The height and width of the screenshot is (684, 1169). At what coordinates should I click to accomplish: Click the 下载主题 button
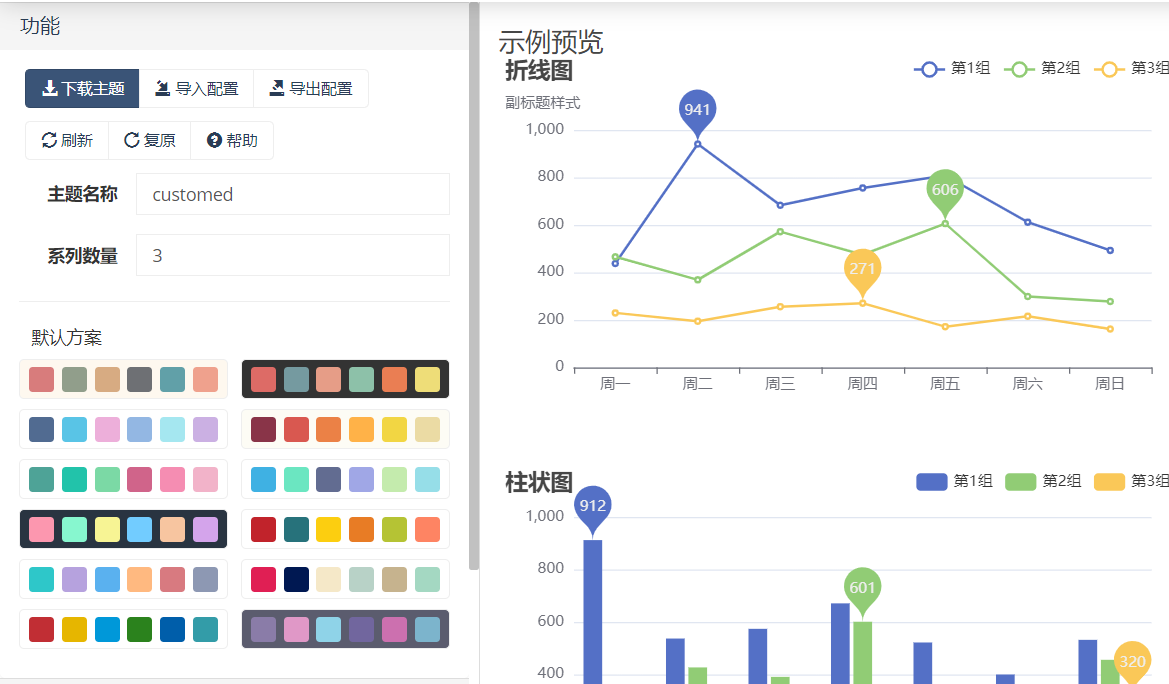pos(81,88)
